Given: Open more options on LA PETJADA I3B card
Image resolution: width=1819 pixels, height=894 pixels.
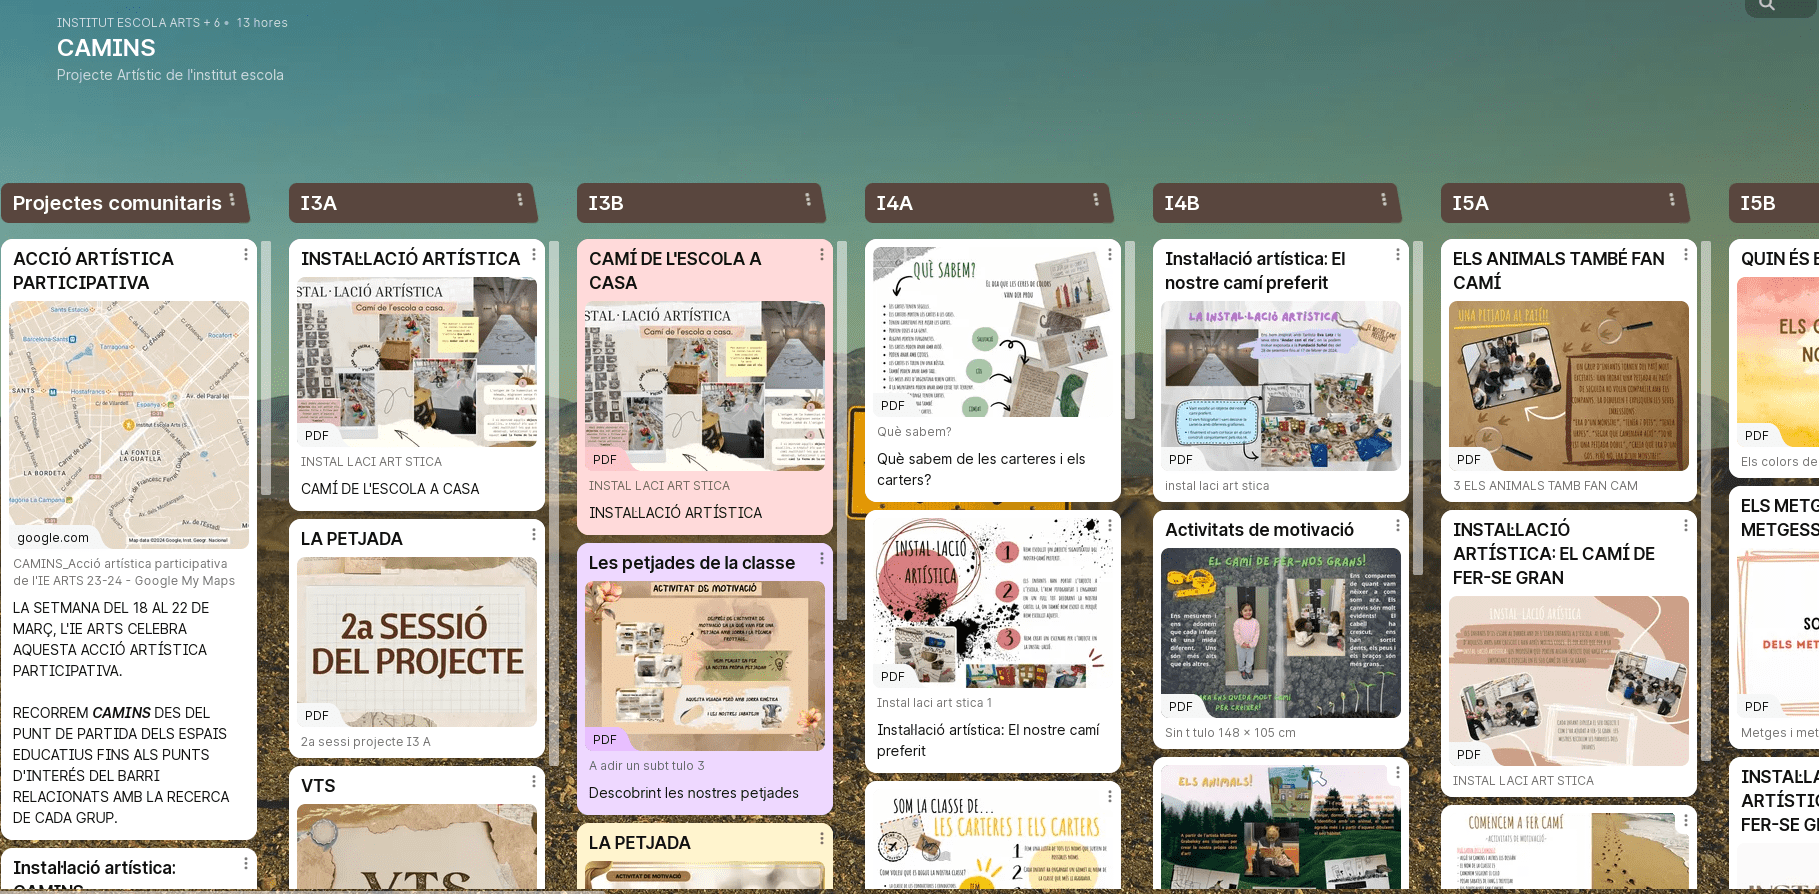Looking at the screenshot, I should point(822,839).
